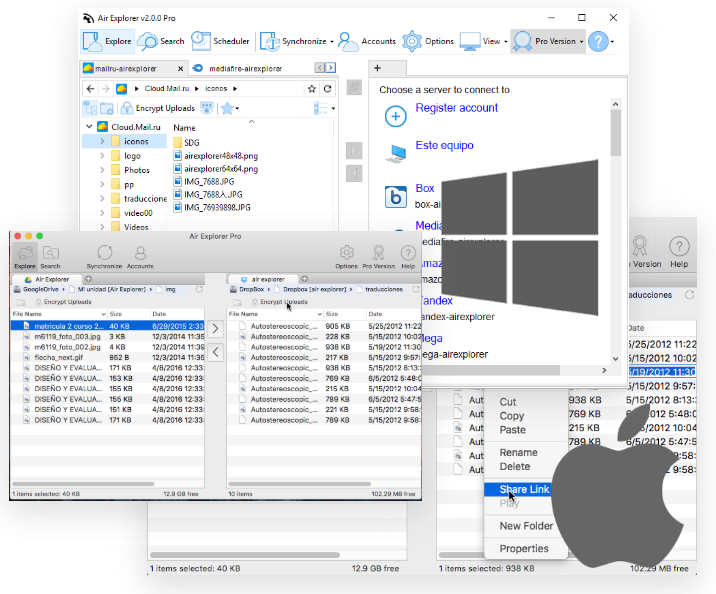Select flecha_next.gif in Mac window
This screenshot has height=594, width=716.
tap(107, 357)
